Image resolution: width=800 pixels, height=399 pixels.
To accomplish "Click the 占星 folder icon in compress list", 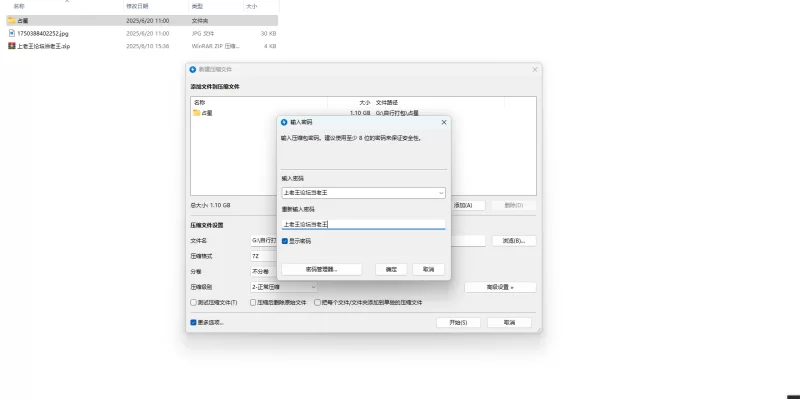I will (x=196, y=113).
